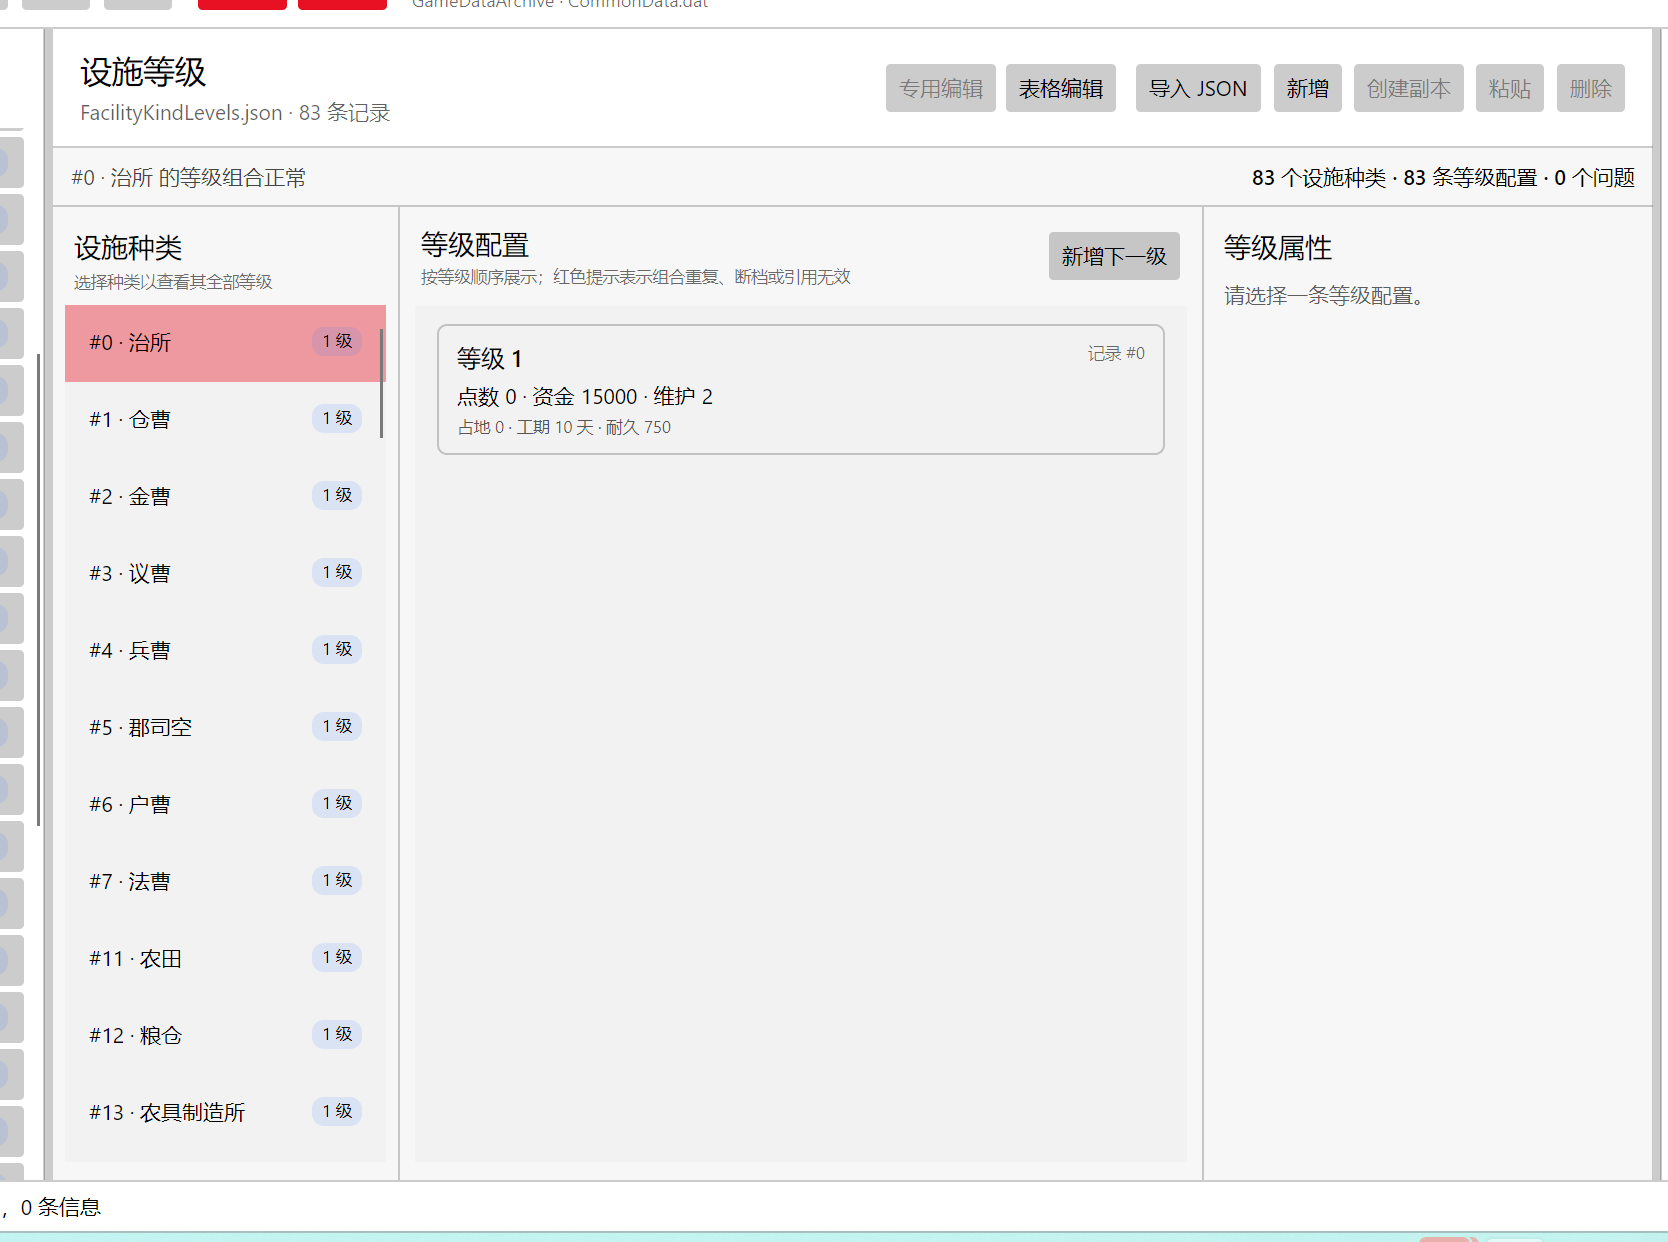Add a new record with 新增
The height and width of the screenshot is (1242, 1668).
coord(1307,88)
